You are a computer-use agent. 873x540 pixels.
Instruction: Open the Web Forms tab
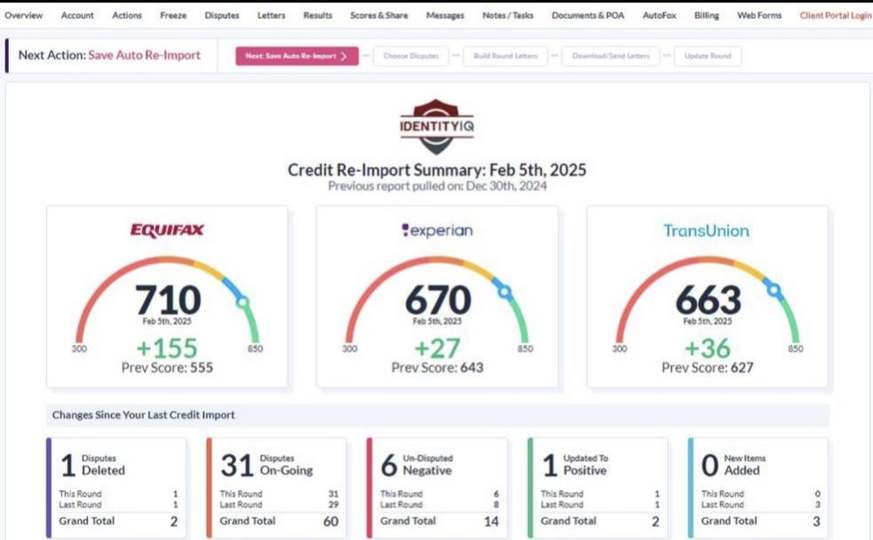point(759,16)
